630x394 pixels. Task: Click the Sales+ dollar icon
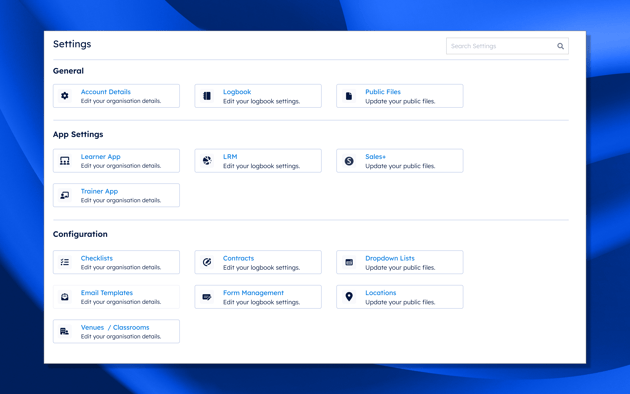coord(349,161)
